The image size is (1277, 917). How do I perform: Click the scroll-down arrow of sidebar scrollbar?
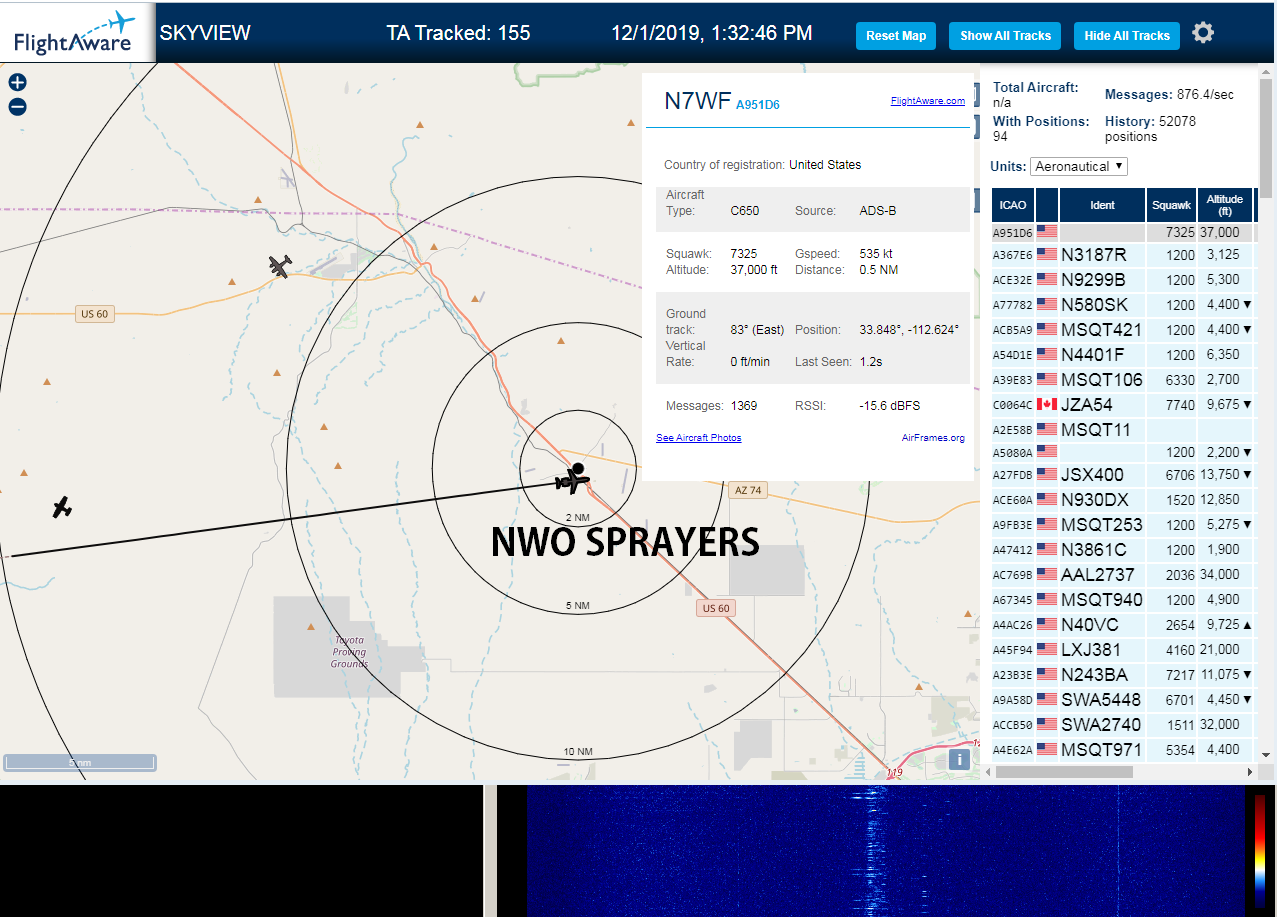1266,755
